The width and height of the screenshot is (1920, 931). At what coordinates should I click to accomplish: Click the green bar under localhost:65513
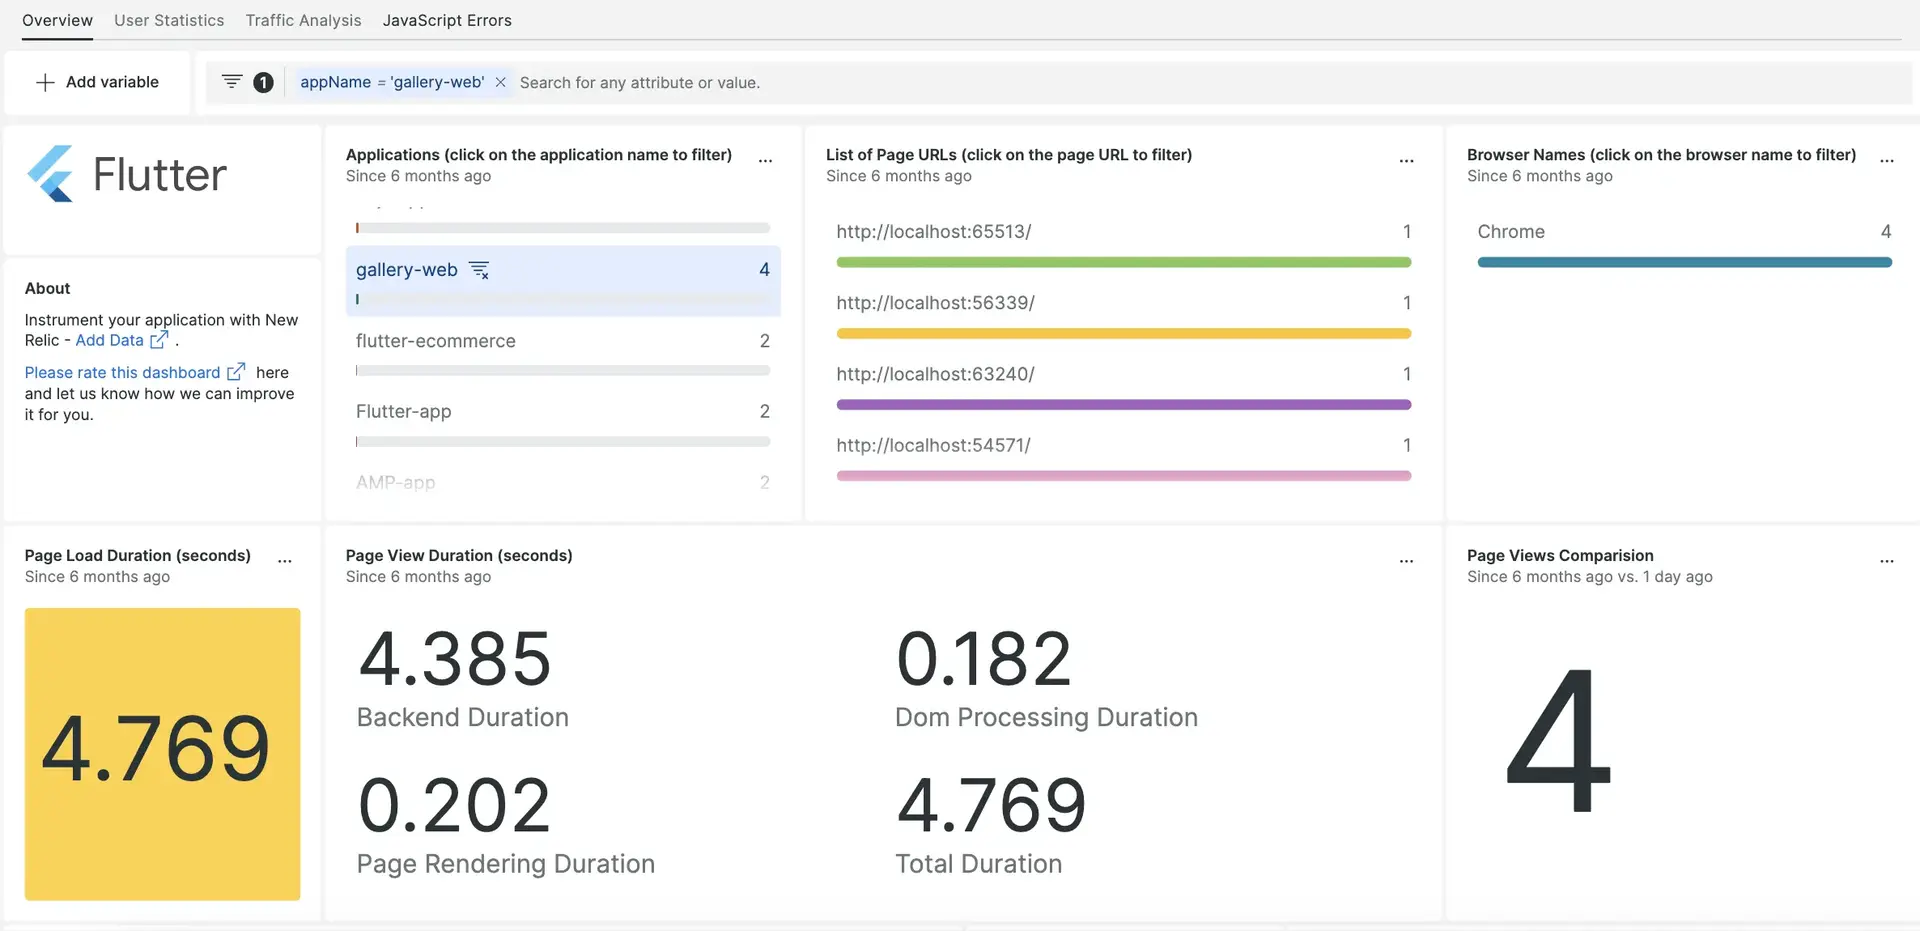pos(1123,262)
